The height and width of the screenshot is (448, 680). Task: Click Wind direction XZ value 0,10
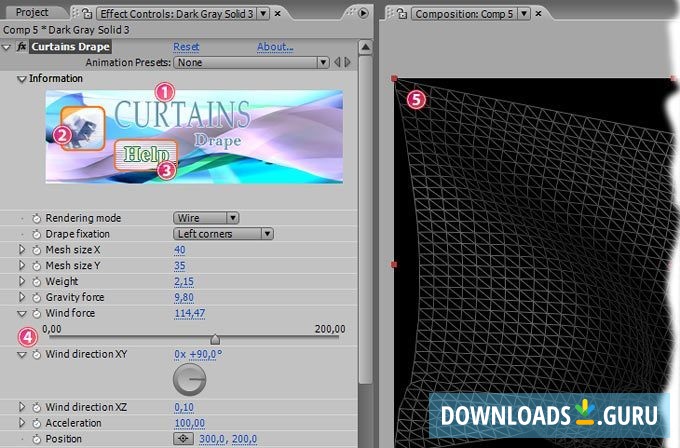pyautogui.click(x=184, y=407)
